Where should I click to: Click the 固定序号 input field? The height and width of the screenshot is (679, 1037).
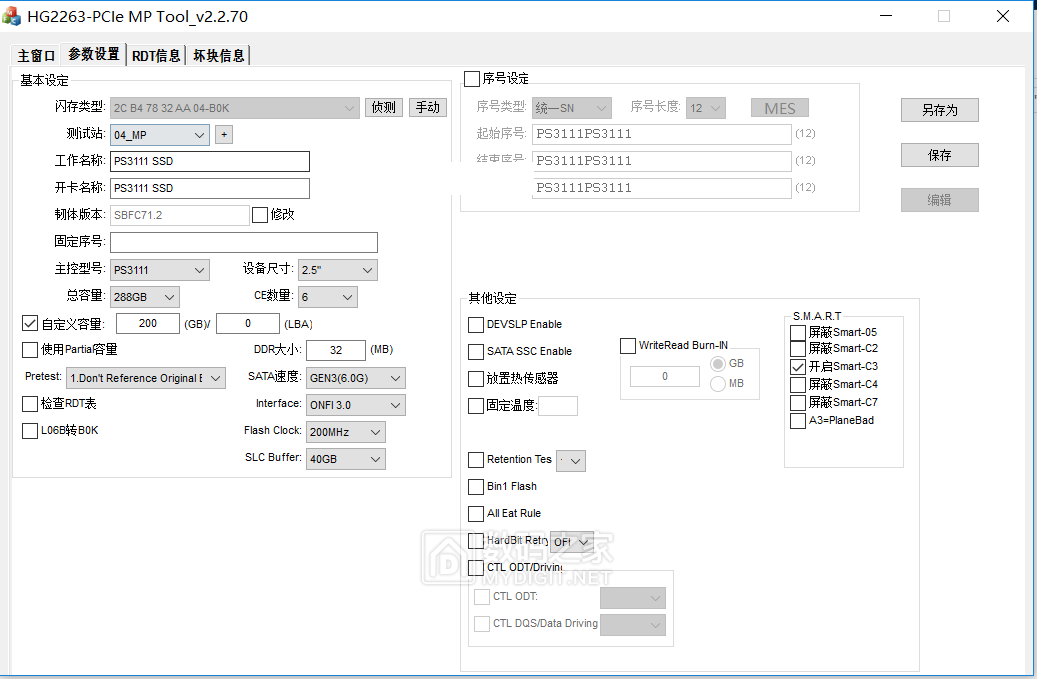pos(243,242)
